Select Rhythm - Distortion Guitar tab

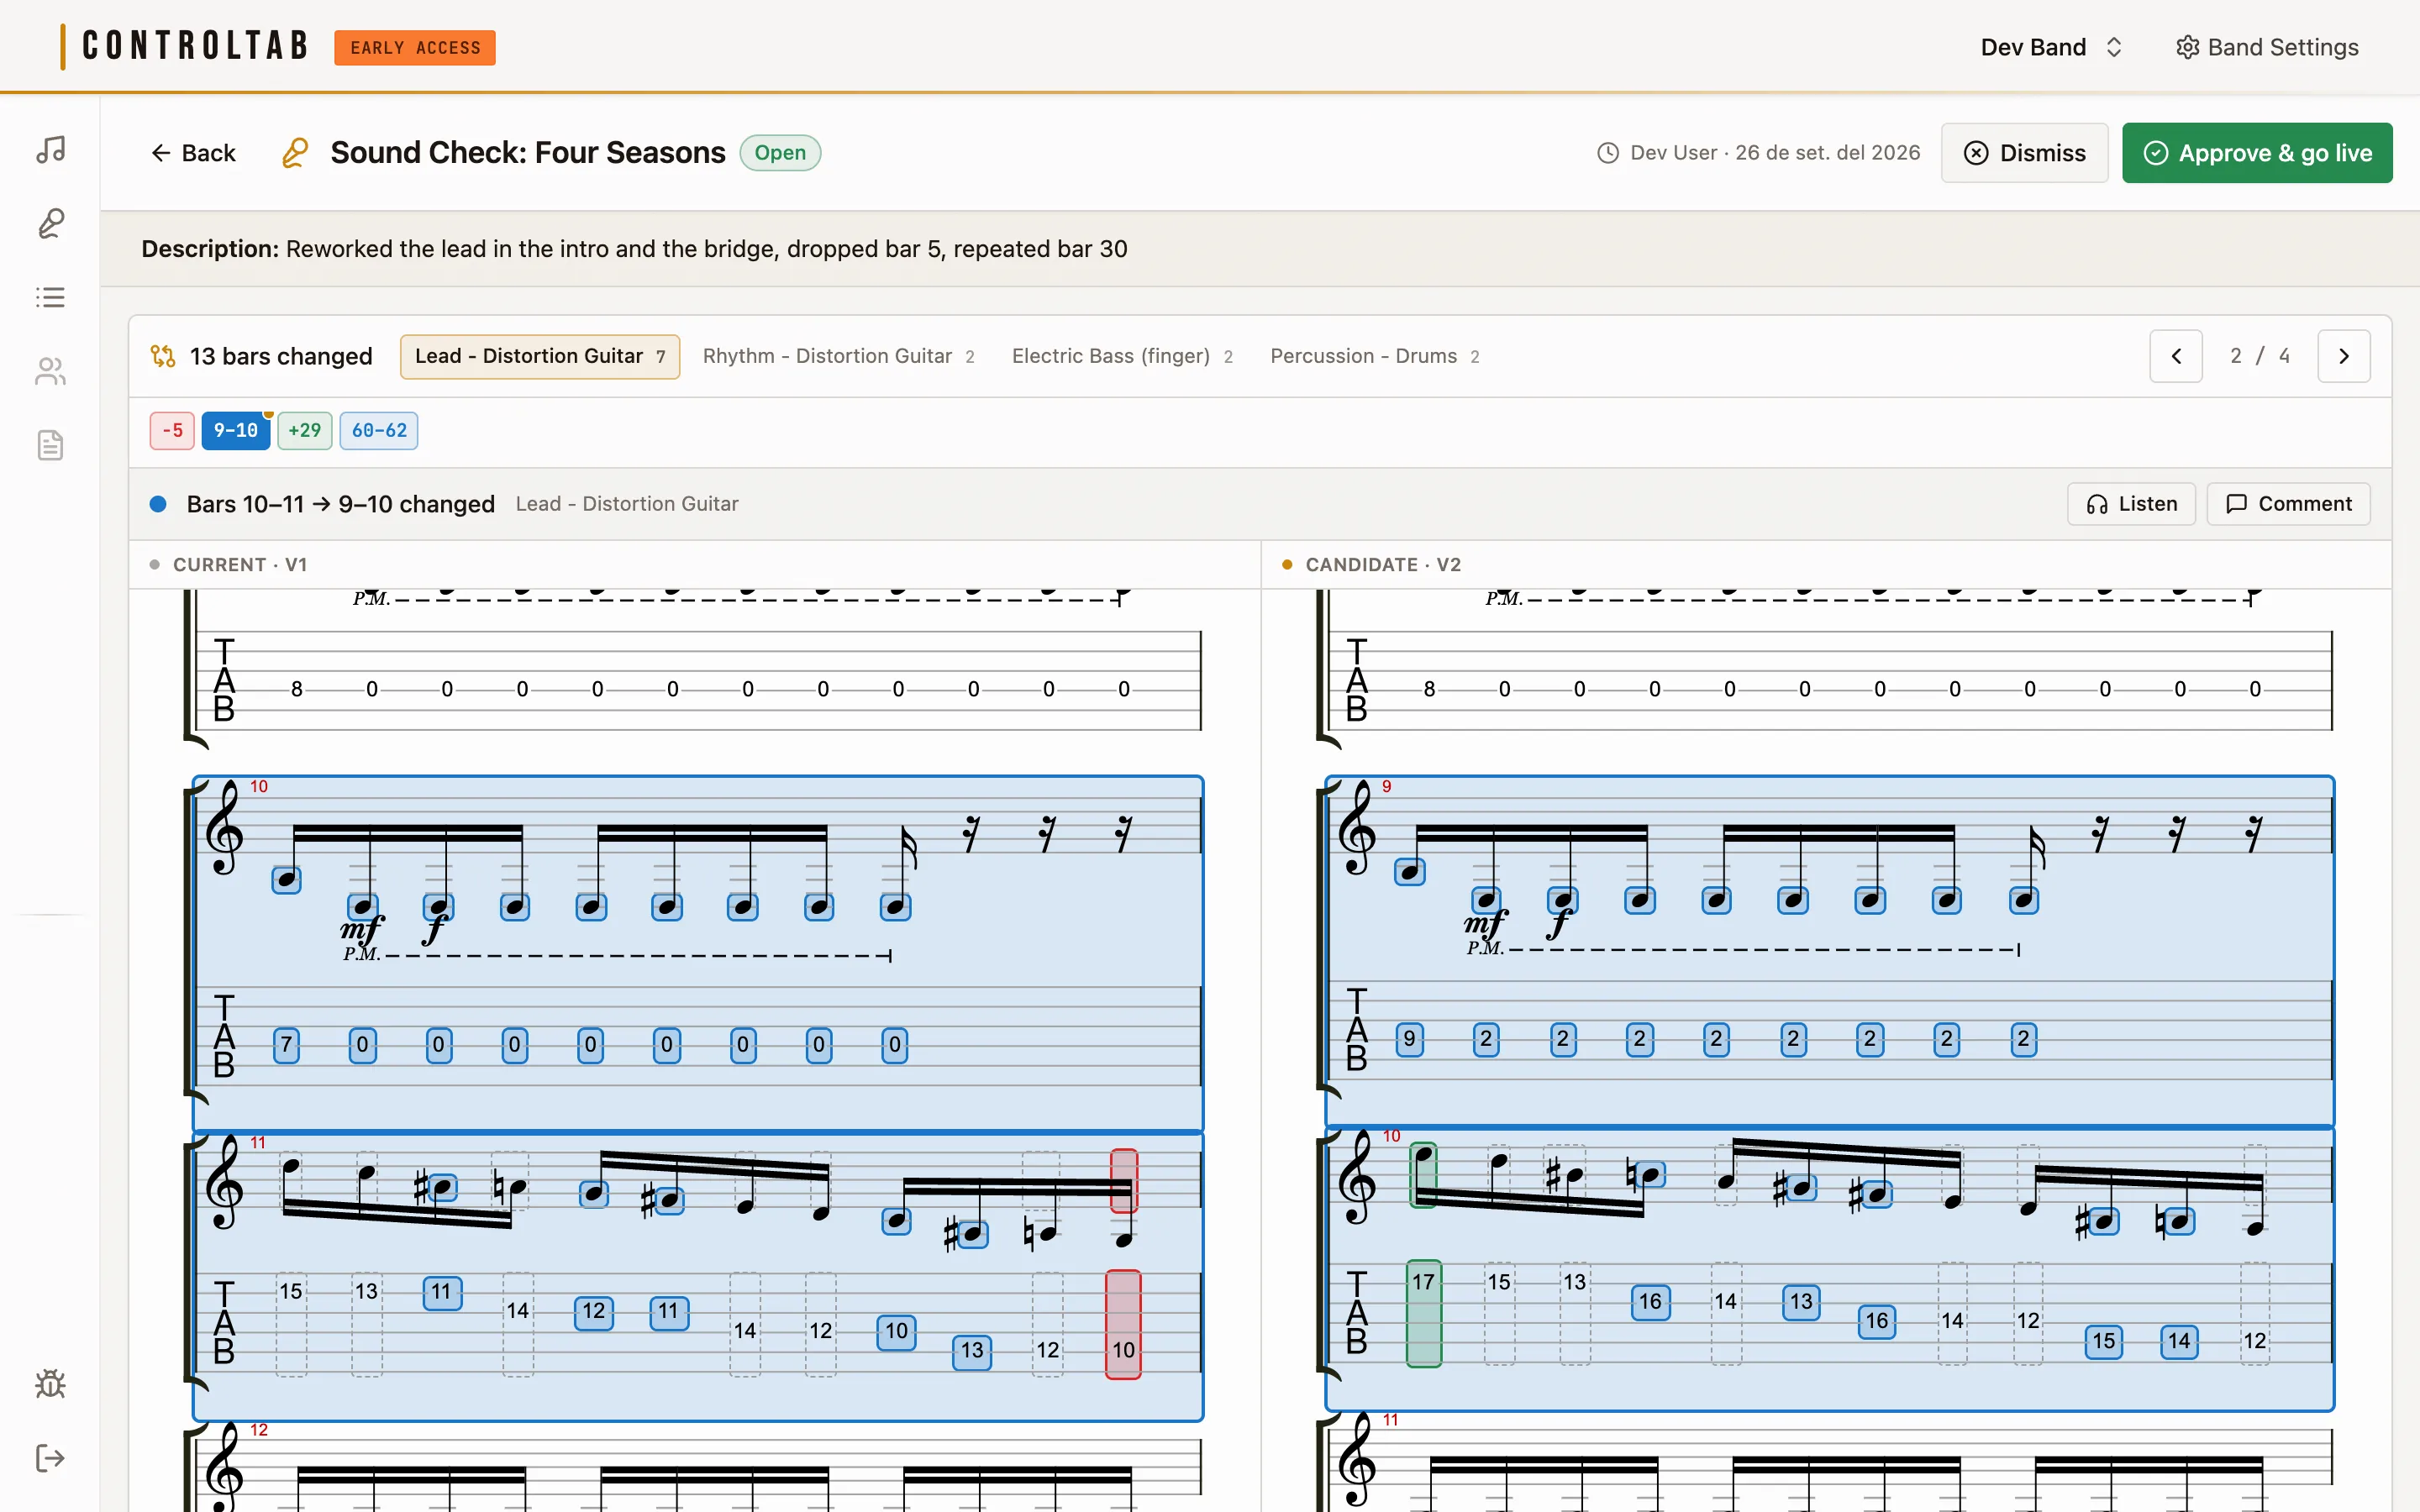(838, 356)
